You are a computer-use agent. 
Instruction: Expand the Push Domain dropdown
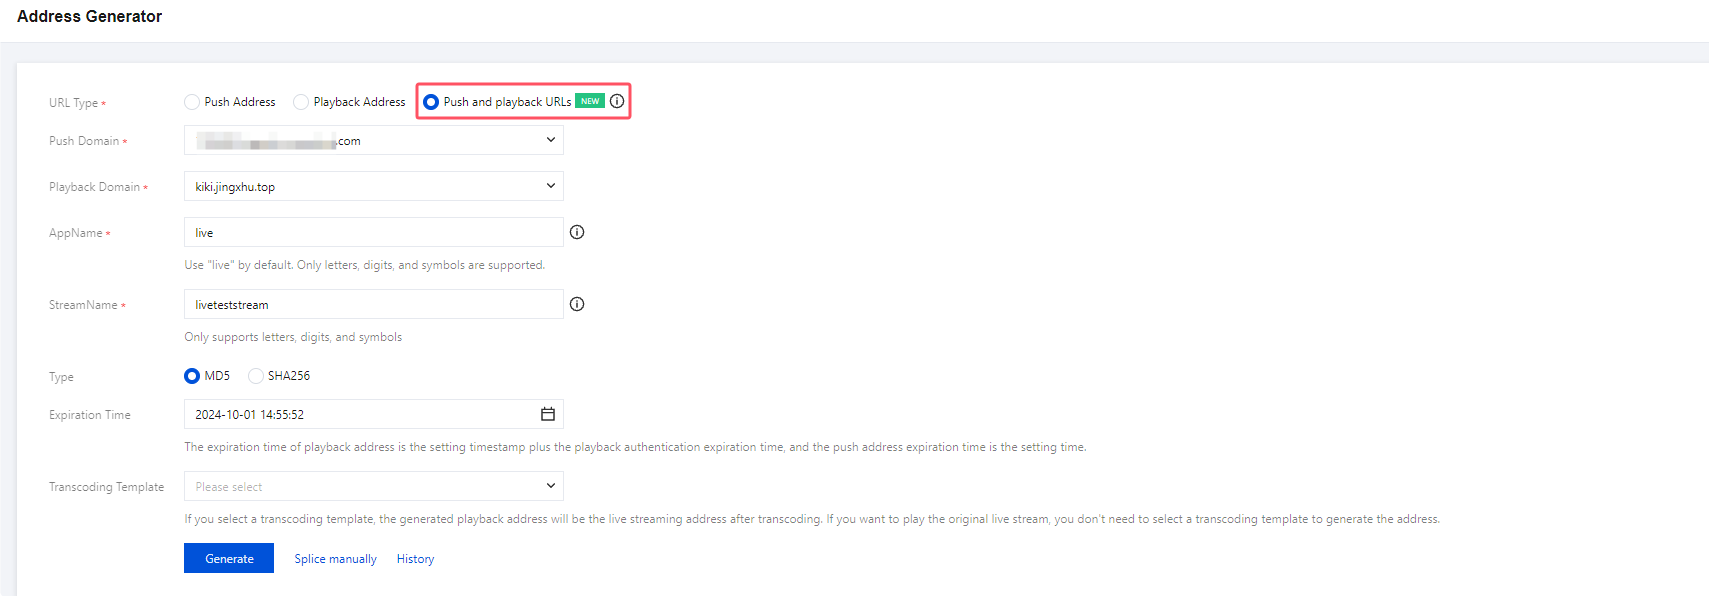pos(550,140)
